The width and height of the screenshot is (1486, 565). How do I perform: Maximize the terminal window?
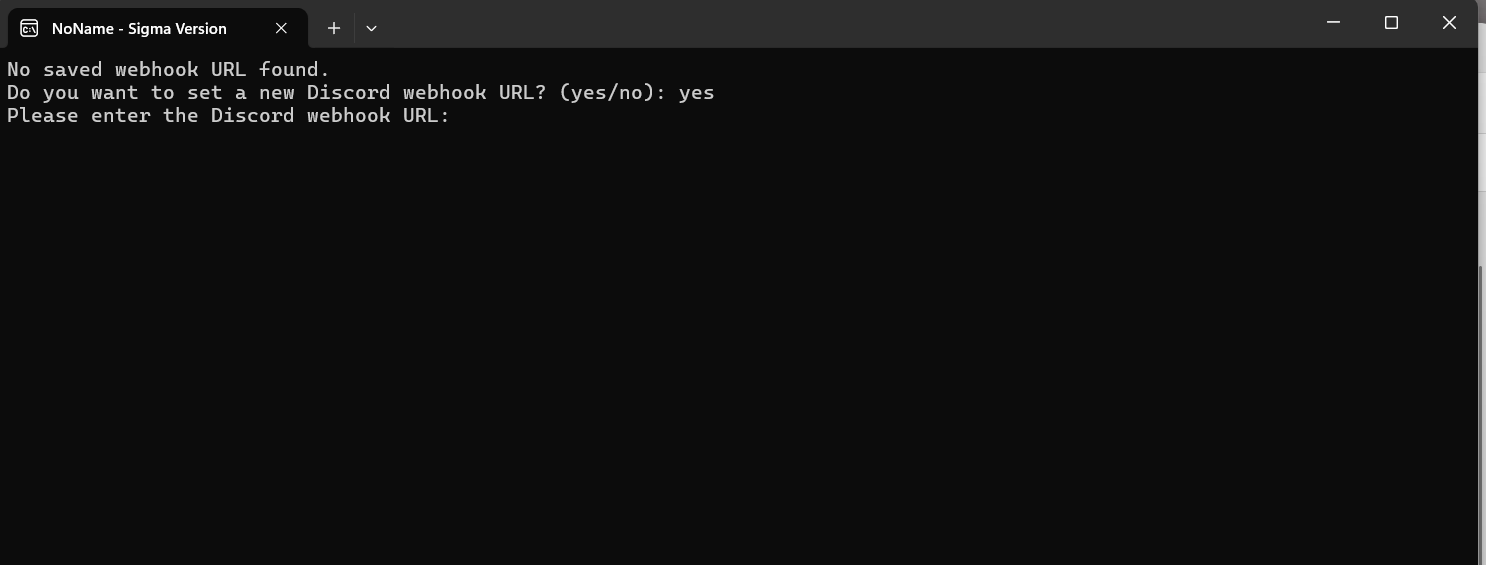1391,23
